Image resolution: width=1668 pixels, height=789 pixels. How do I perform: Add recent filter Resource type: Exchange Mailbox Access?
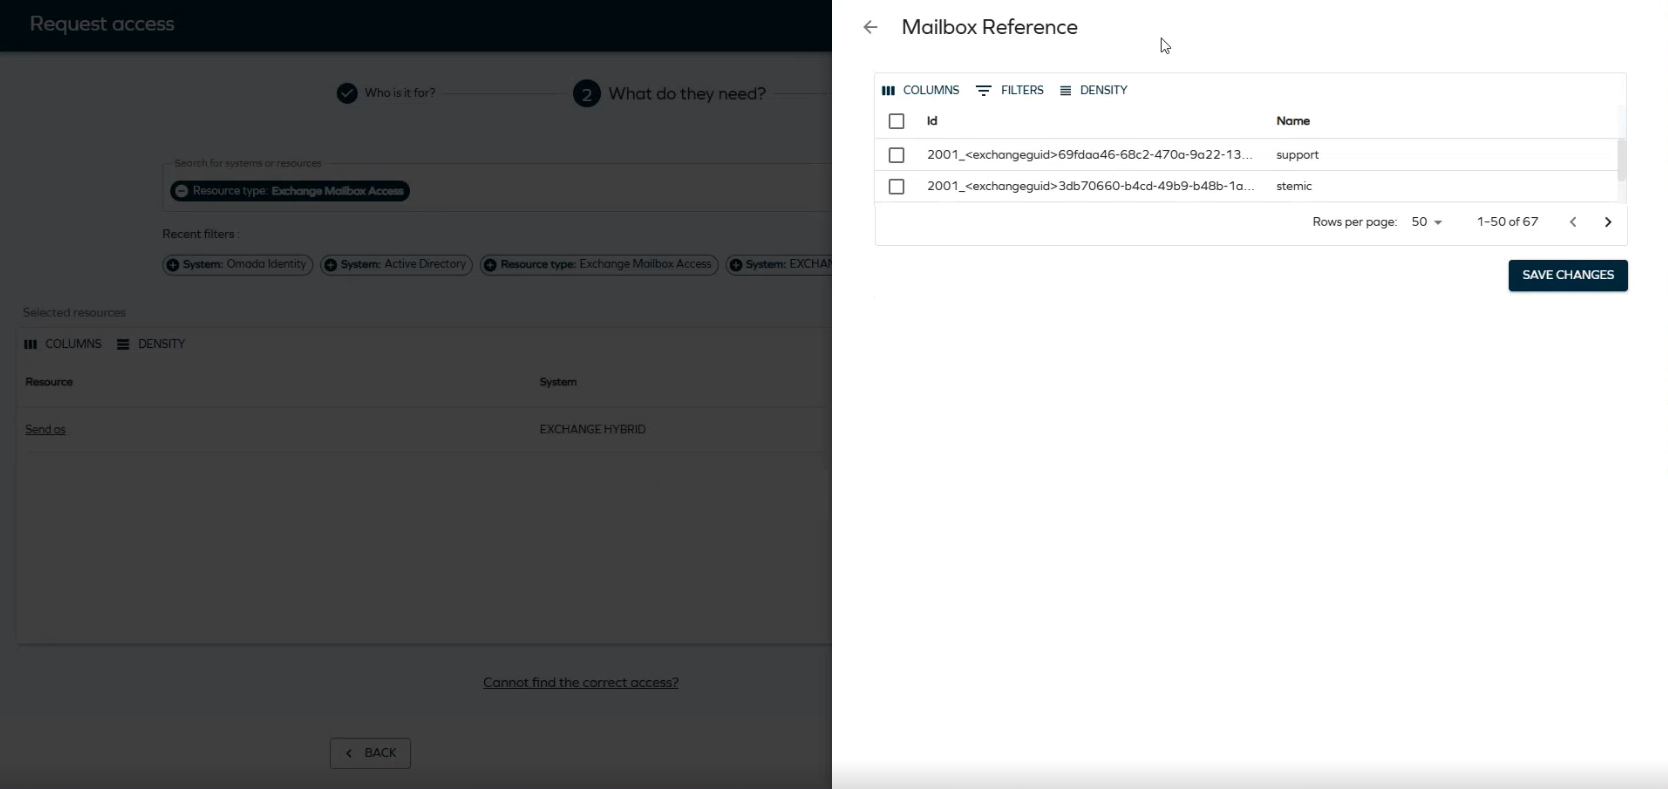[x=599, y=265]
